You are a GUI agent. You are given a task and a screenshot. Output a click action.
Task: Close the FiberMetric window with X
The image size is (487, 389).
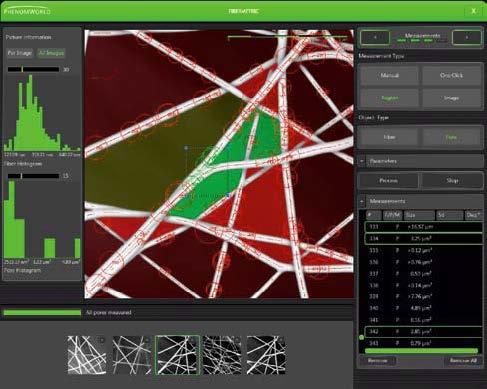(x=474, y=11)
